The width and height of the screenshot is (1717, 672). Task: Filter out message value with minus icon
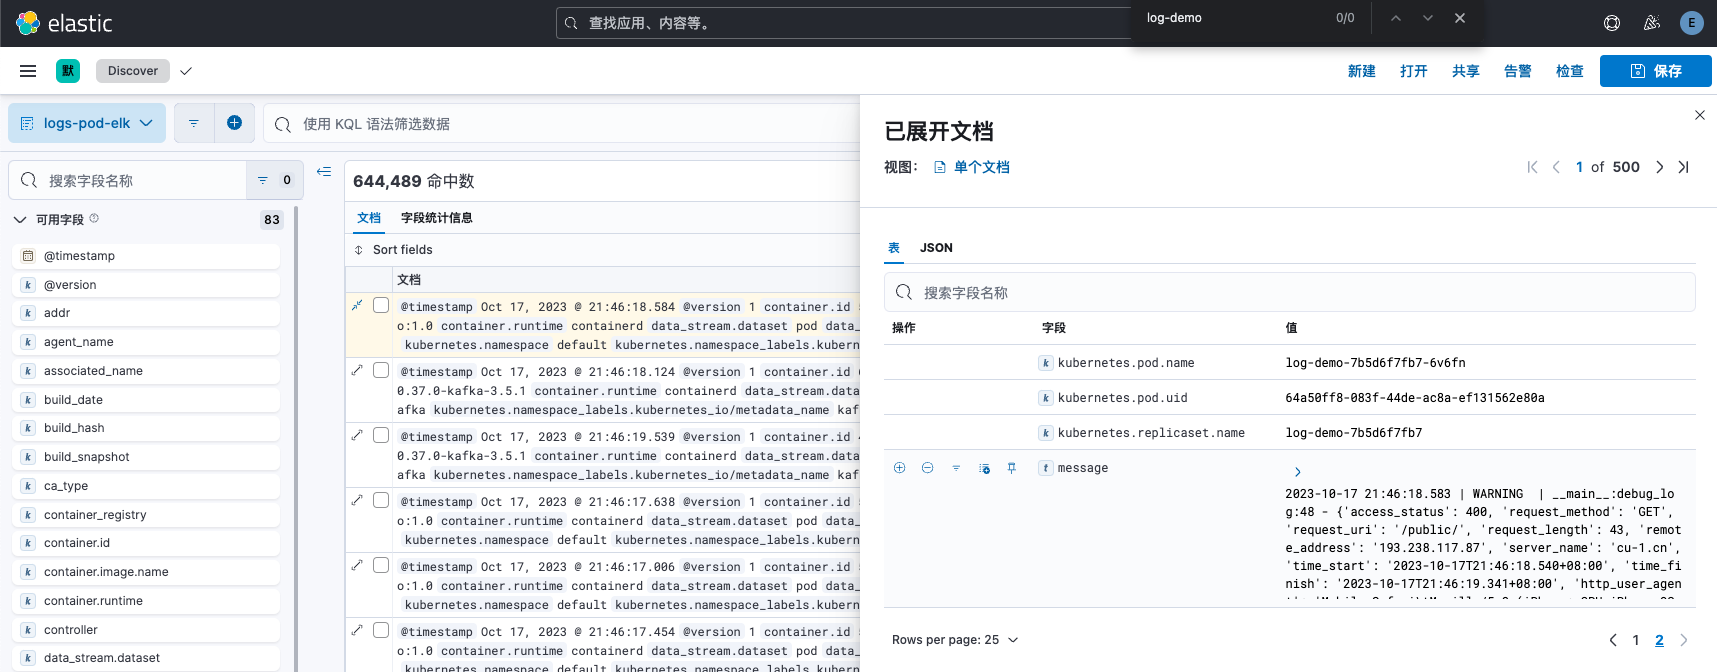[927, 468]
